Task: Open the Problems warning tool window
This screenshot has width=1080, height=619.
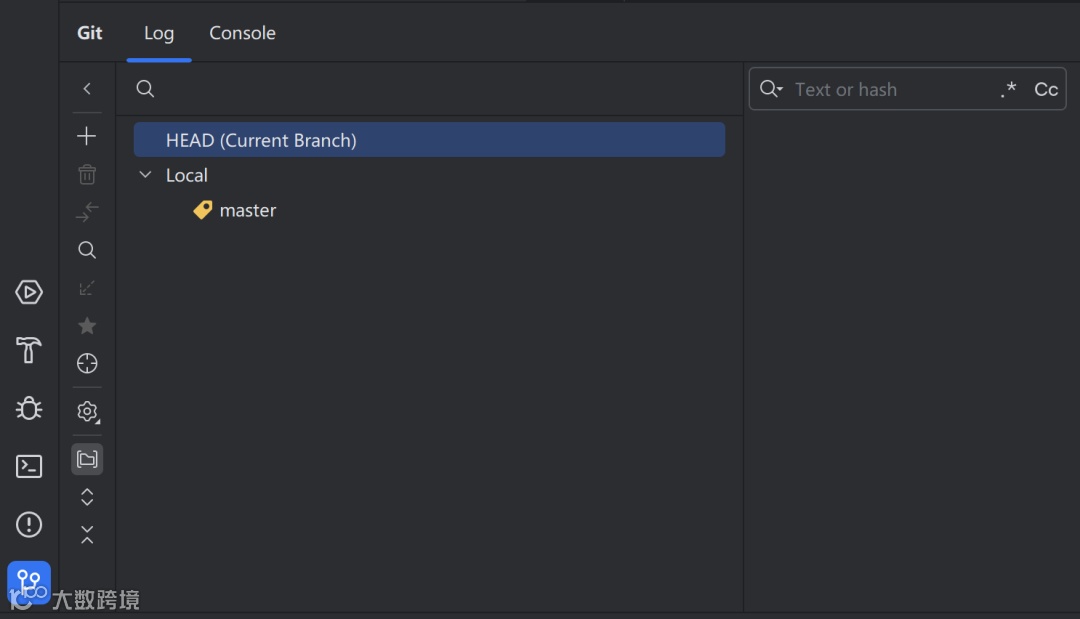Action: coord(29,524)
